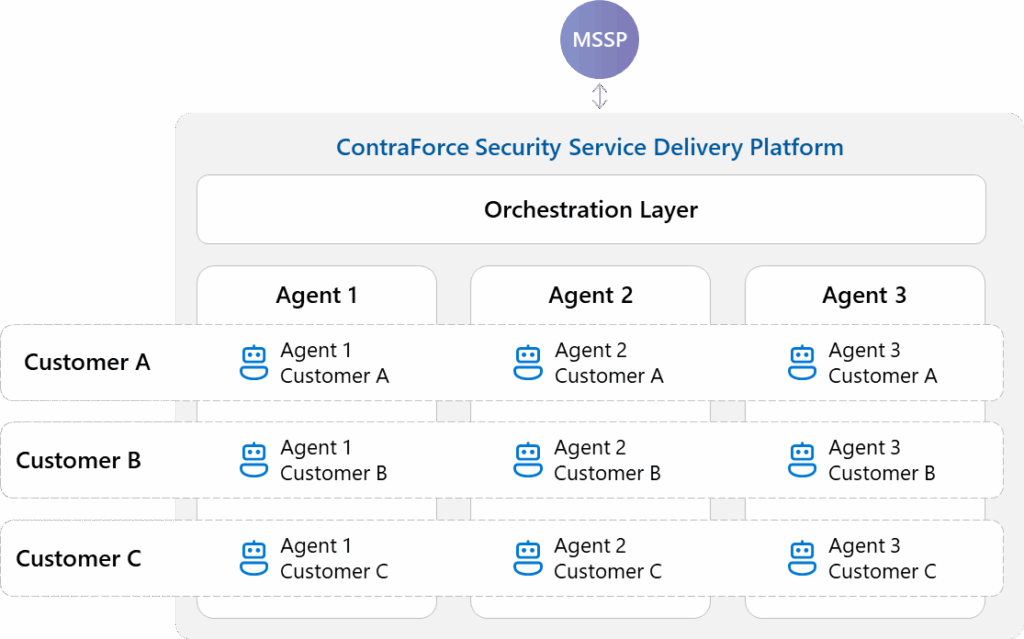Click the Agent 1 Customer A robot icon
The height and width of the screenshot is (639, 1024).
(x=254, y=361)
